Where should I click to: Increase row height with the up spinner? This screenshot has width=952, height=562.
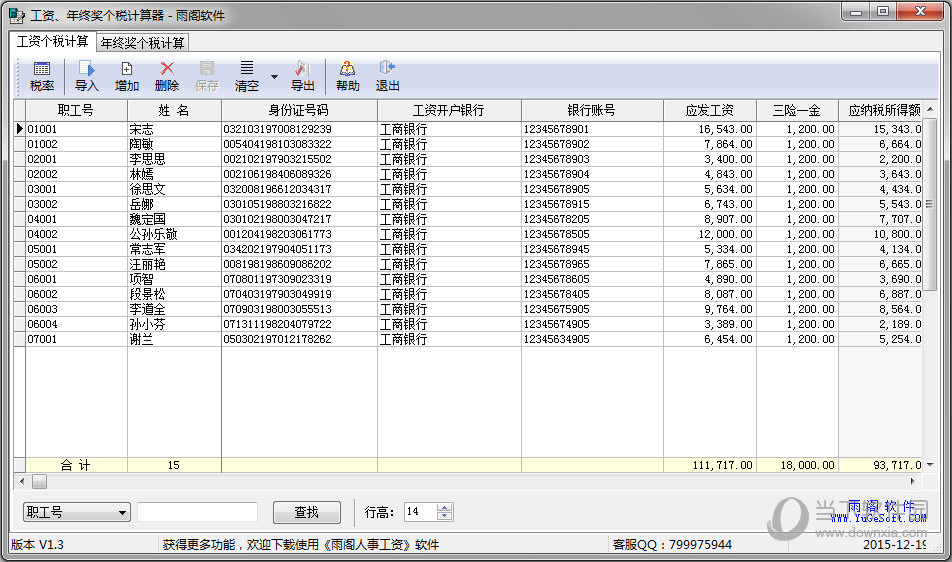click(x=444, y=508)
